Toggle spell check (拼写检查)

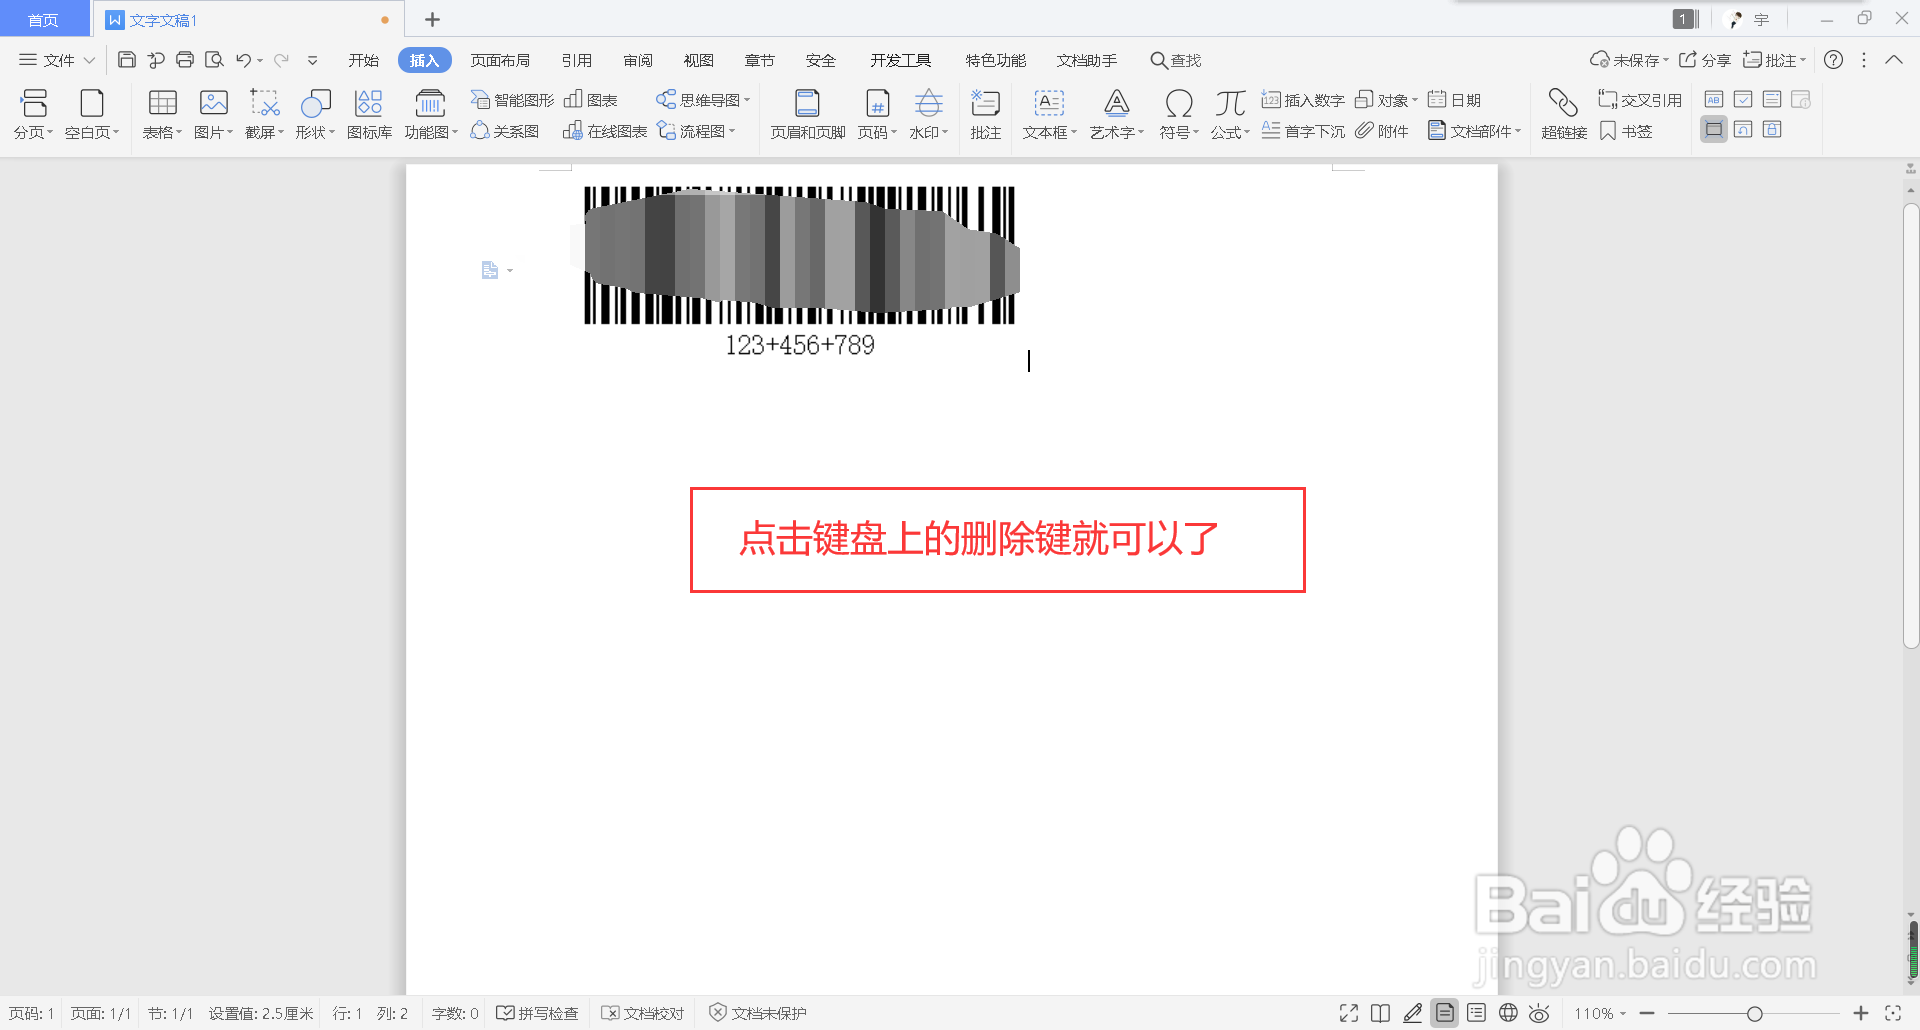(538, 1013)
